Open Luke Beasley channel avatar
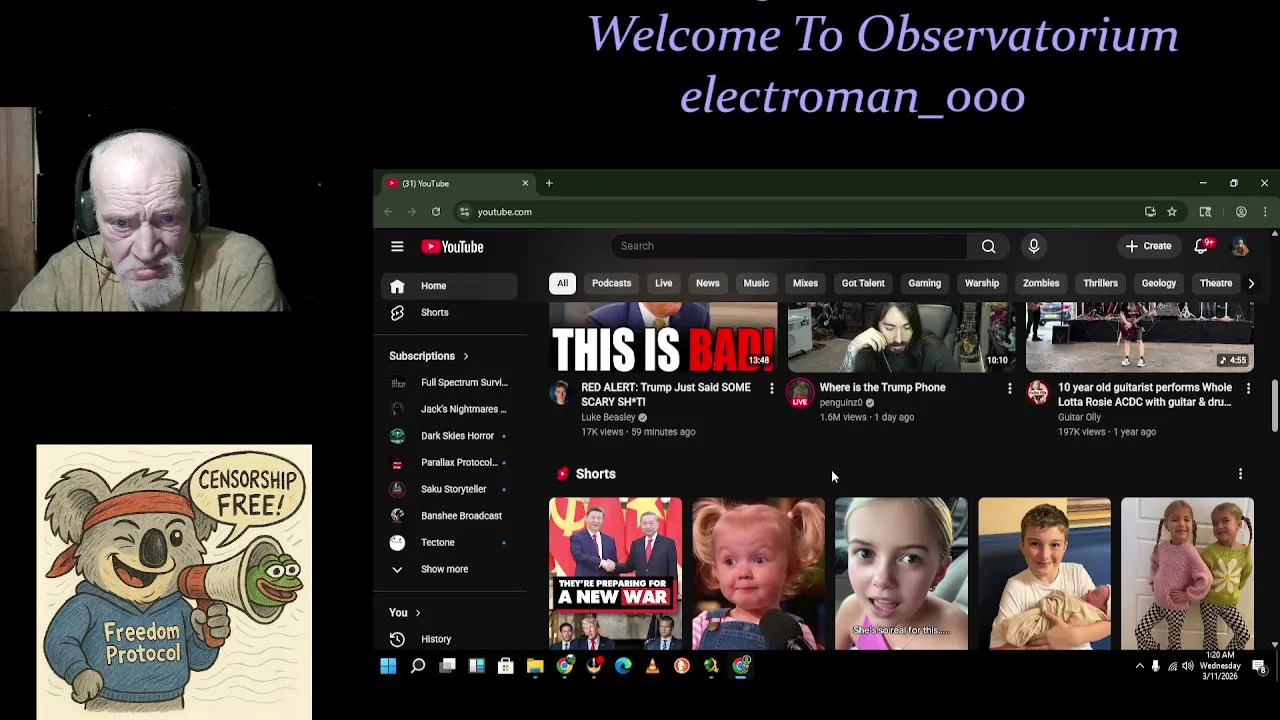Image resolution: width=1280 pixels, height=720 pixels. (560, 392)
